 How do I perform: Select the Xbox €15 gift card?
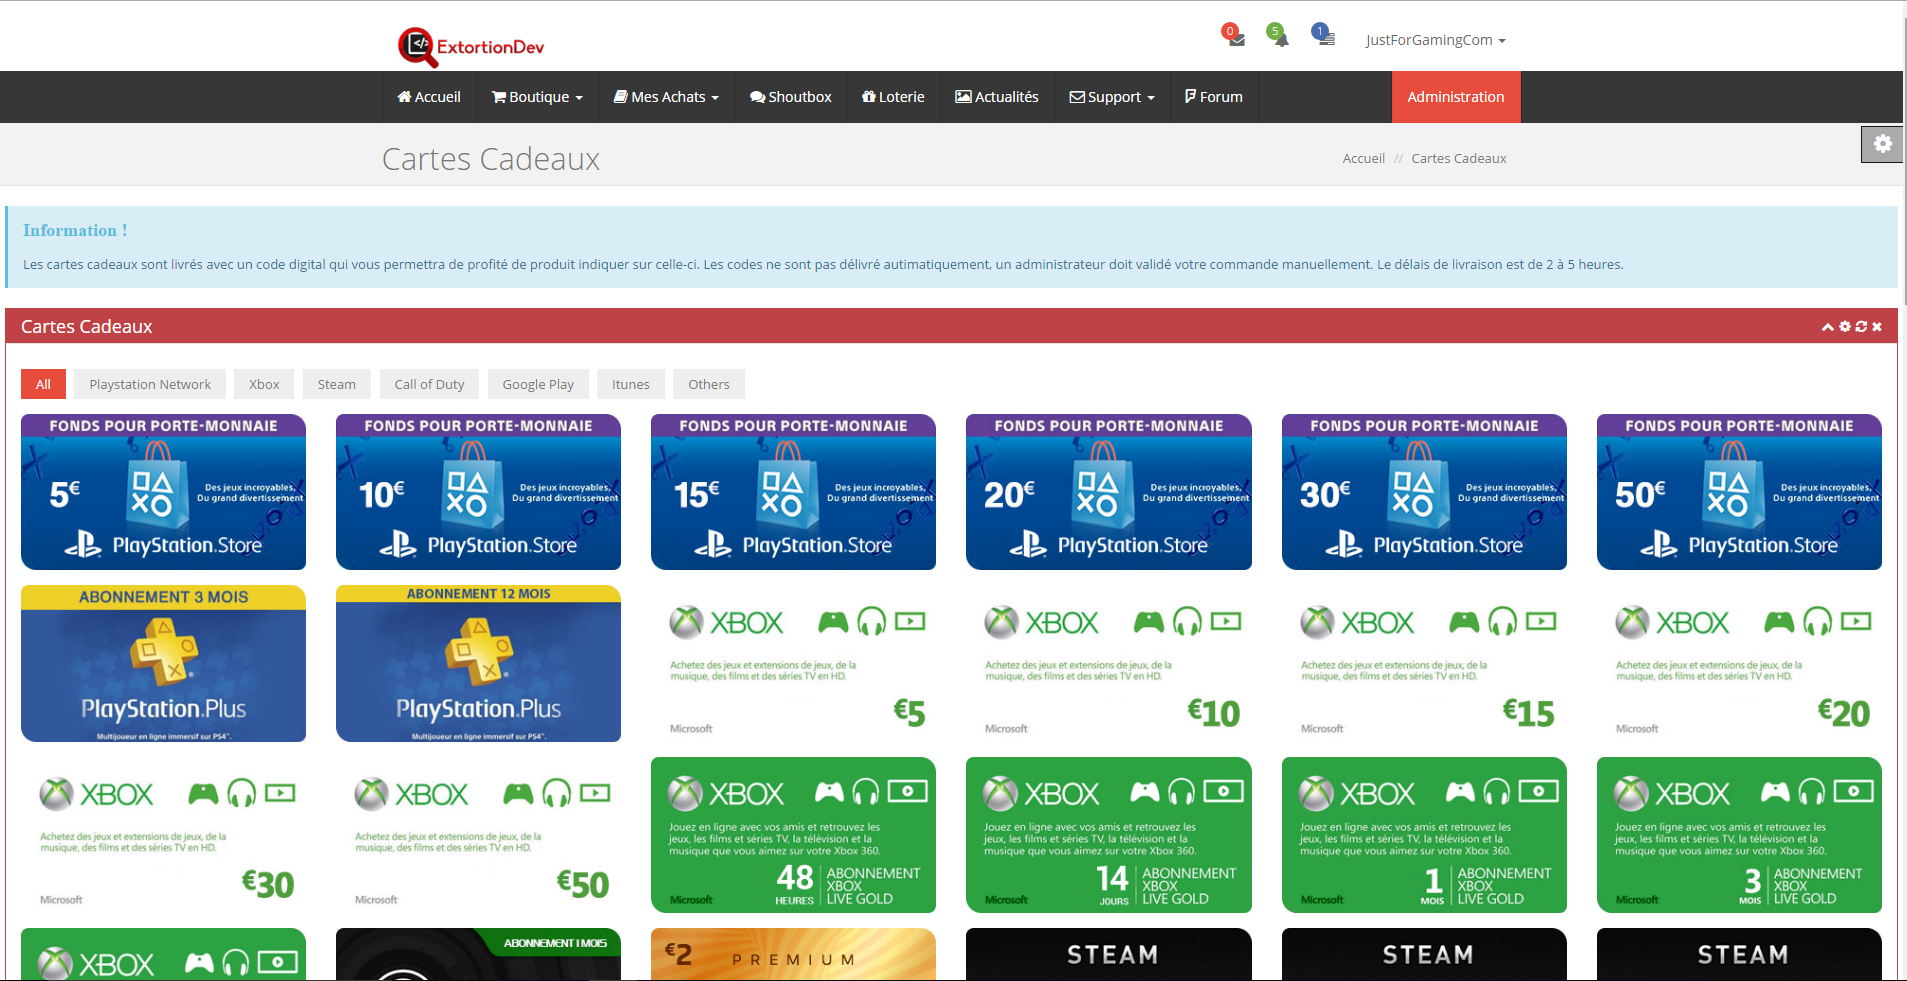click(1424, 663)
